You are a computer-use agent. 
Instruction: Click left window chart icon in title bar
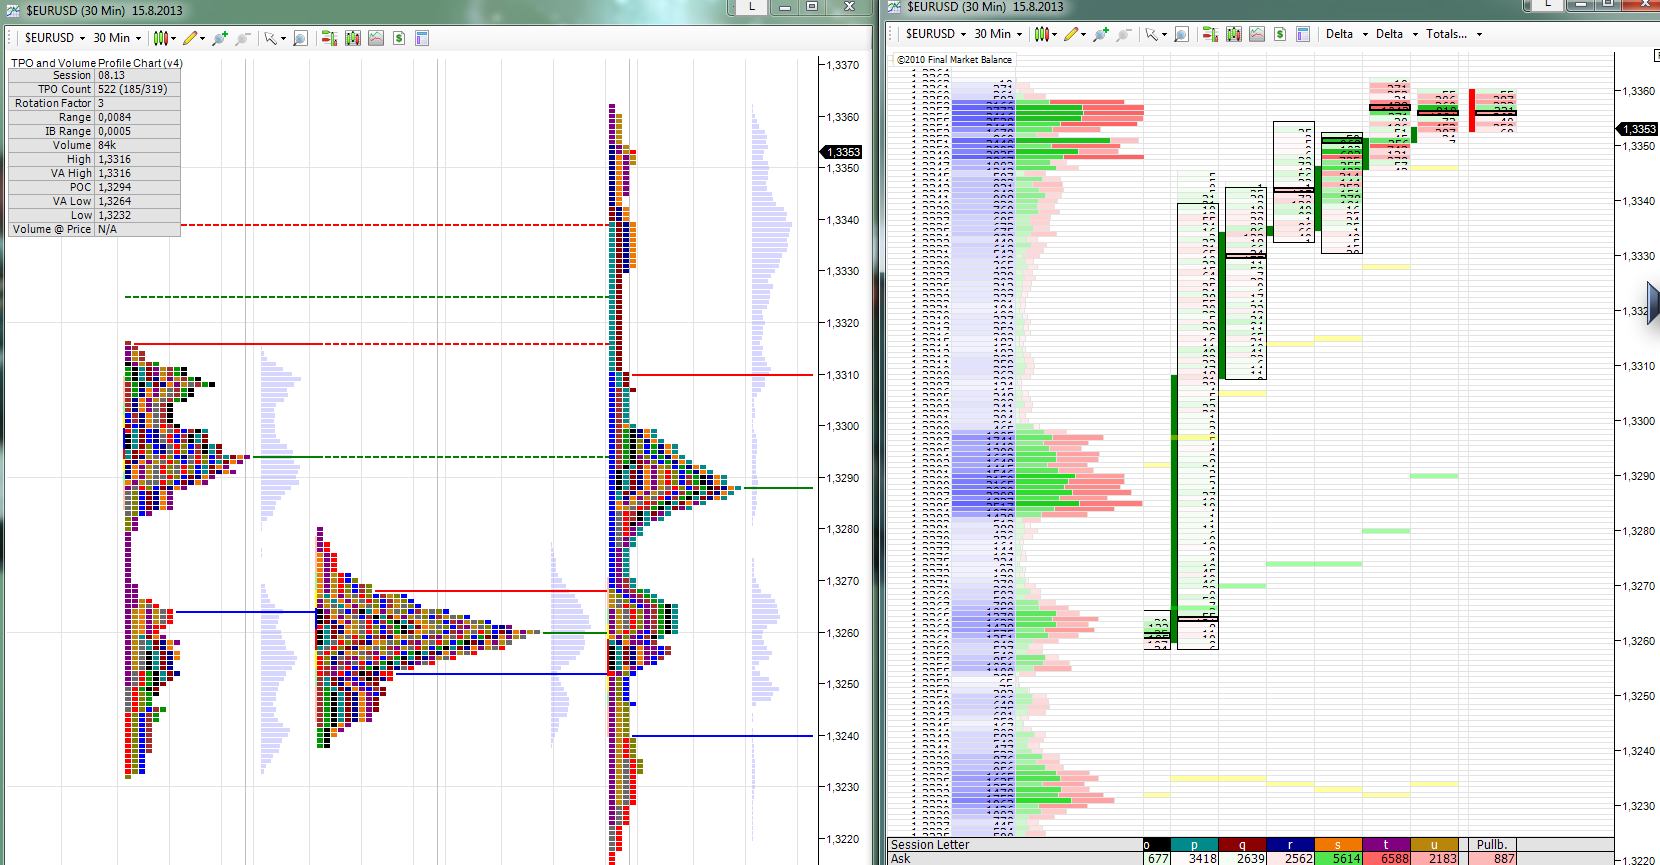coord(13,10)
